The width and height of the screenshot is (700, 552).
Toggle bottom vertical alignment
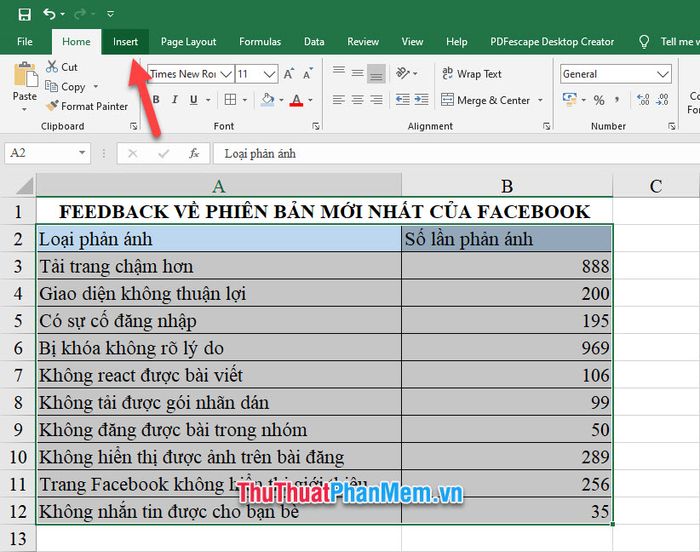[376, 74]
